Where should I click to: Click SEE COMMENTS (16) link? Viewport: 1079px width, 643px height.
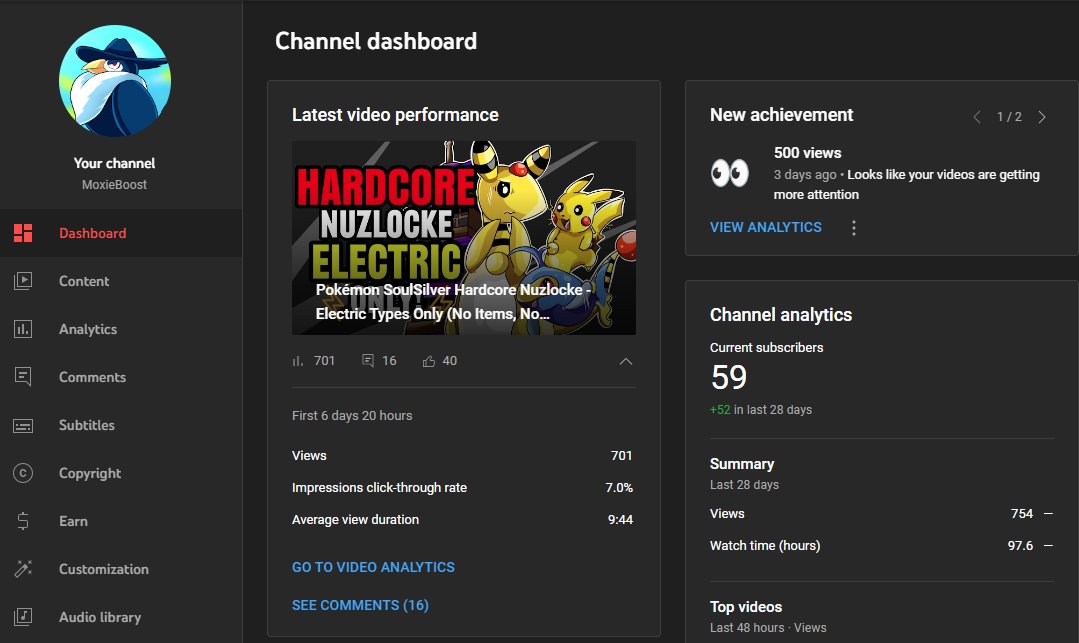pos(360,605)
